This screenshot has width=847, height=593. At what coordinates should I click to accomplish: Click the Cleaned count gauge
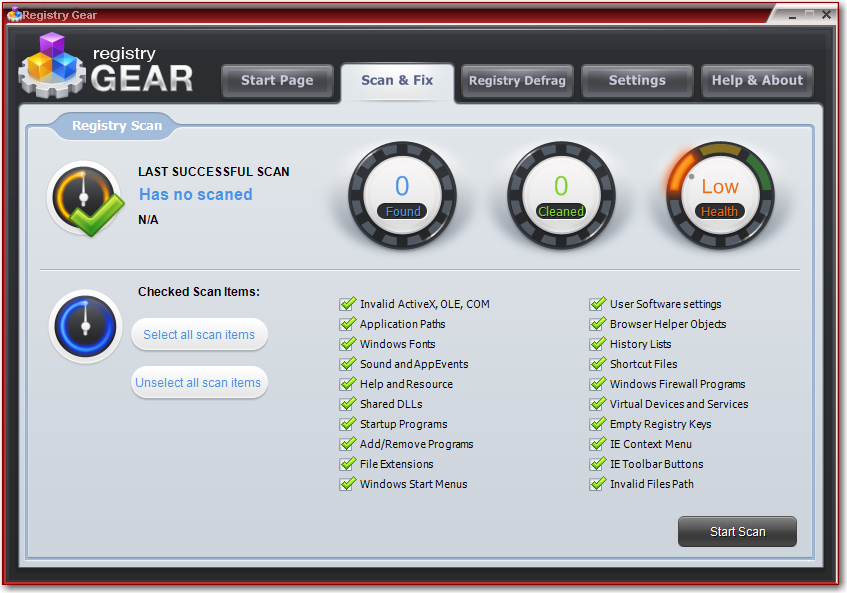coord(561,195)
